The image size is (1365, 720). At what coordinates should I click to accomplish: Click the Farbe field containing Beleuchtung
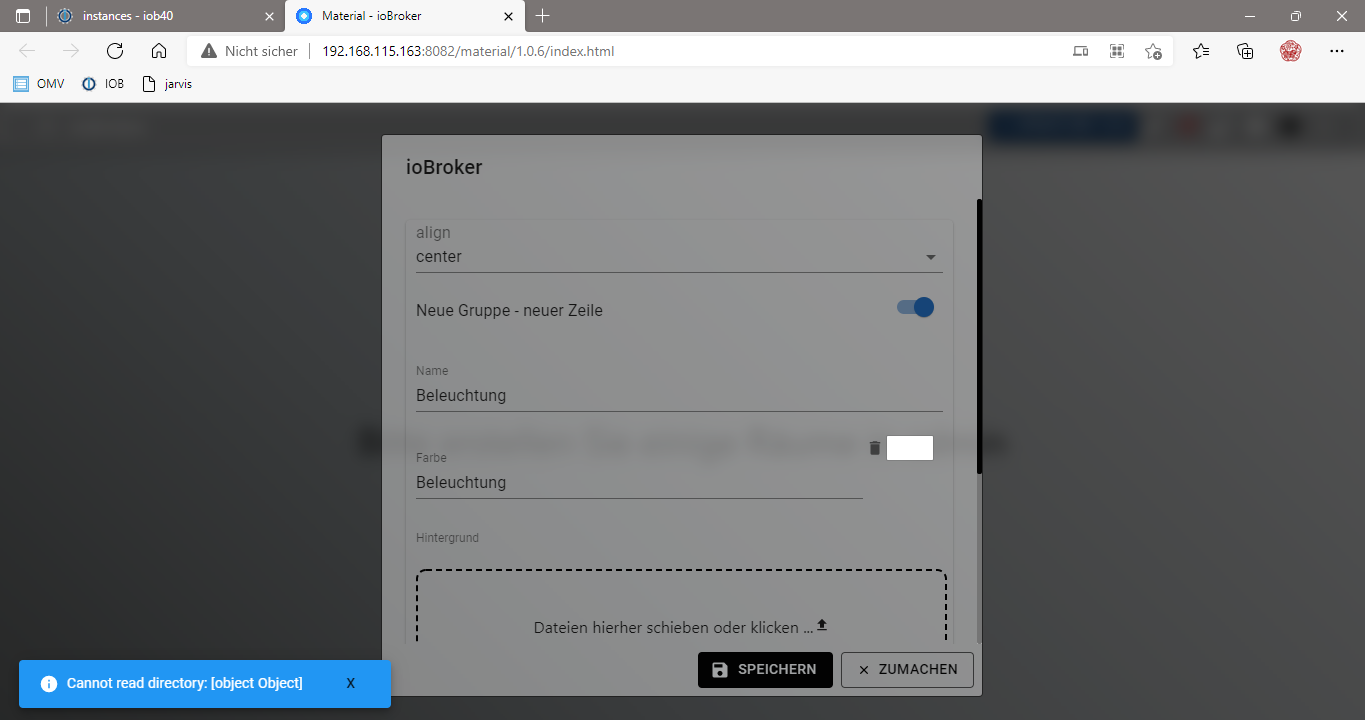point(639,483)
